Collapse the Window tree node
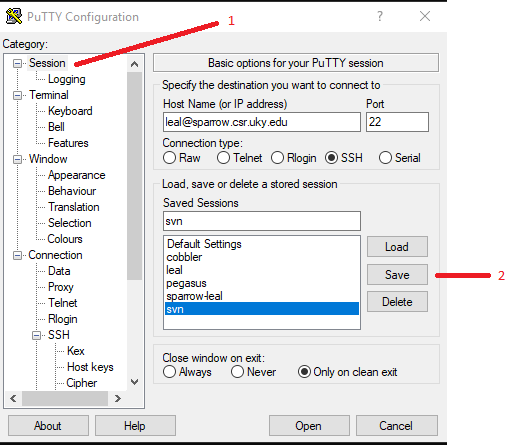The width and height of the screenshot is (512, 447). (17, 159)
